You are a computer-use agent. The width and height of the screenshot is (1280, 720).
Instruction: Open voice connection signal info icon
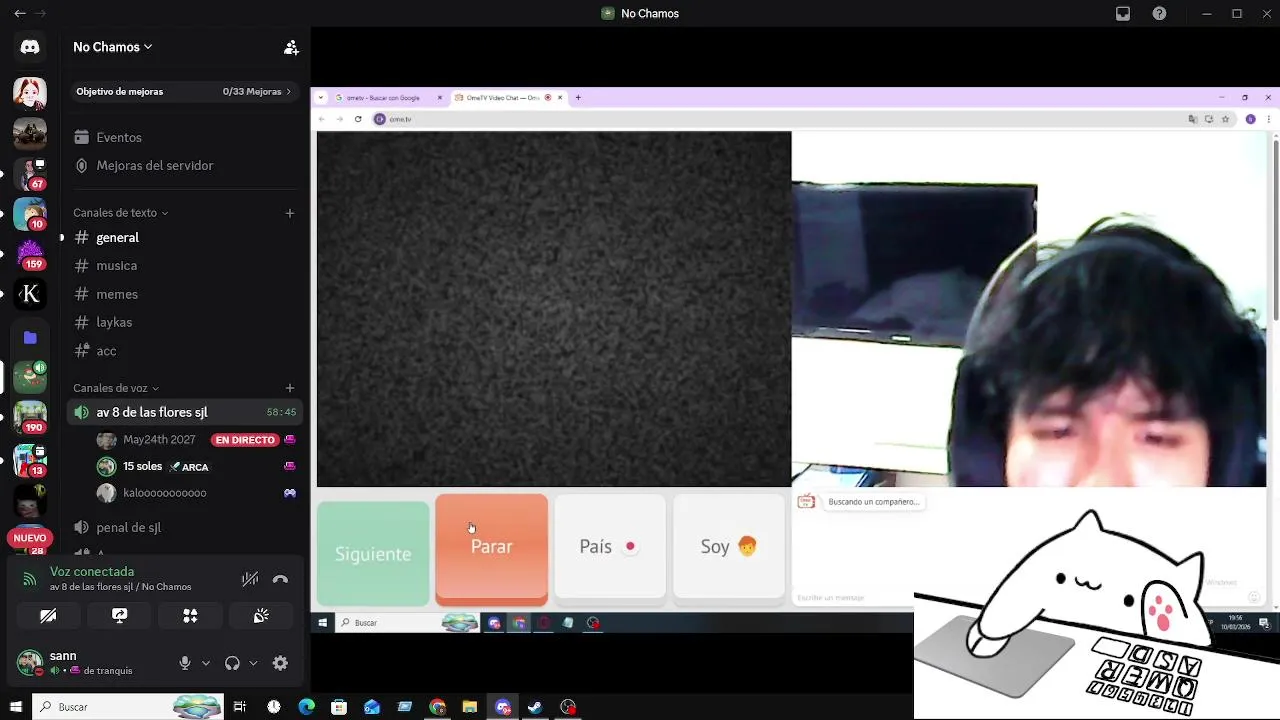(x=30, y=579)
